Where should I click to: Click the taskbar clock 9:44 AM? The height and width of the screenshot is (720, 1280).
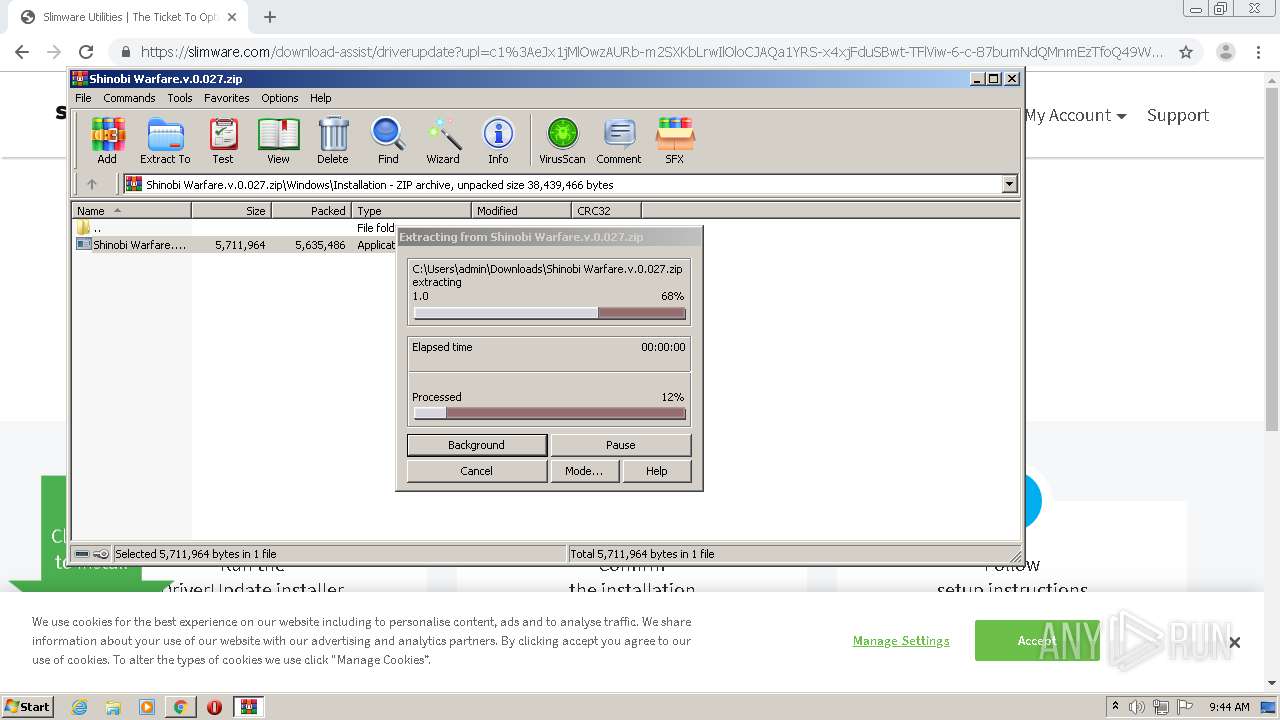1229,707
